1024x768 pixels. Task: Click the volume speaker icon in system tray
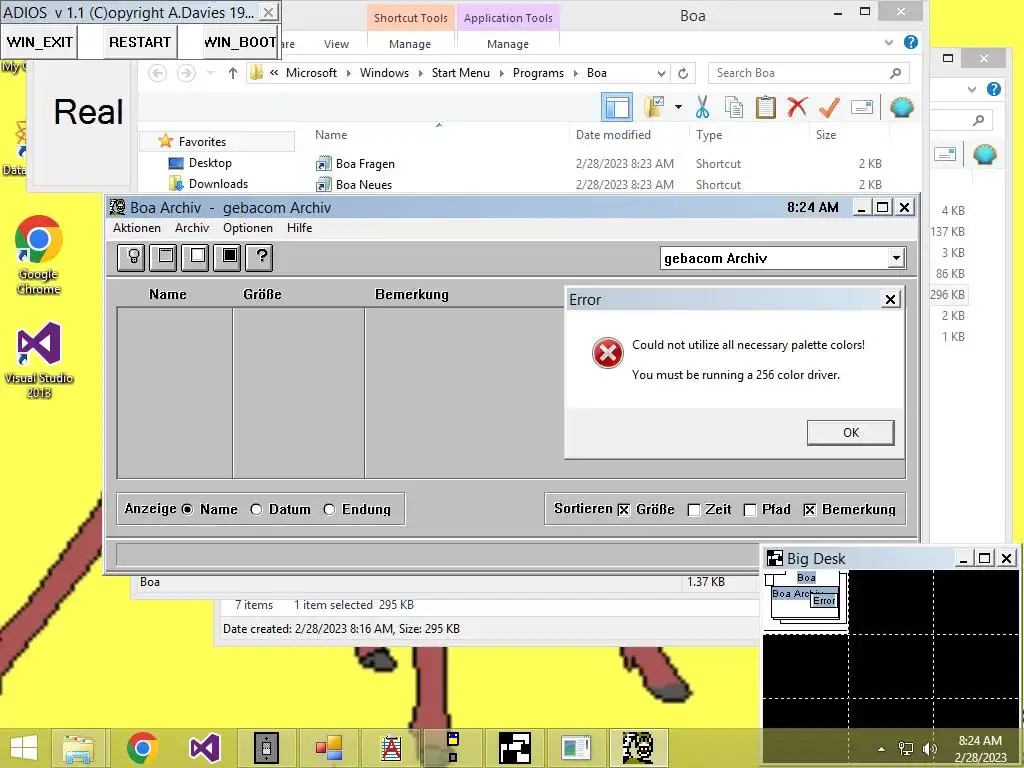(x=929, y=749)
